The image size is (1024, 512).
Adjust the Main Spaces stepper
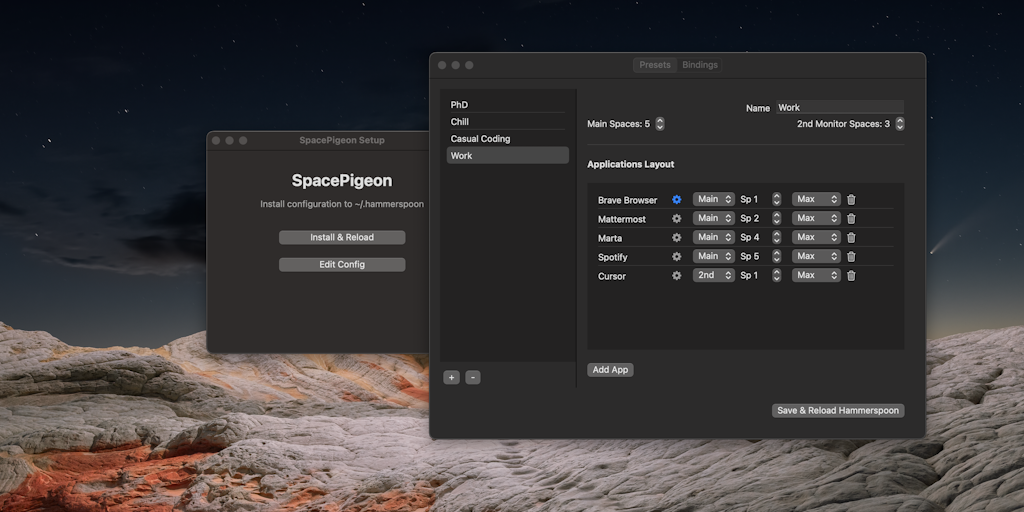[x=659, y=124]
